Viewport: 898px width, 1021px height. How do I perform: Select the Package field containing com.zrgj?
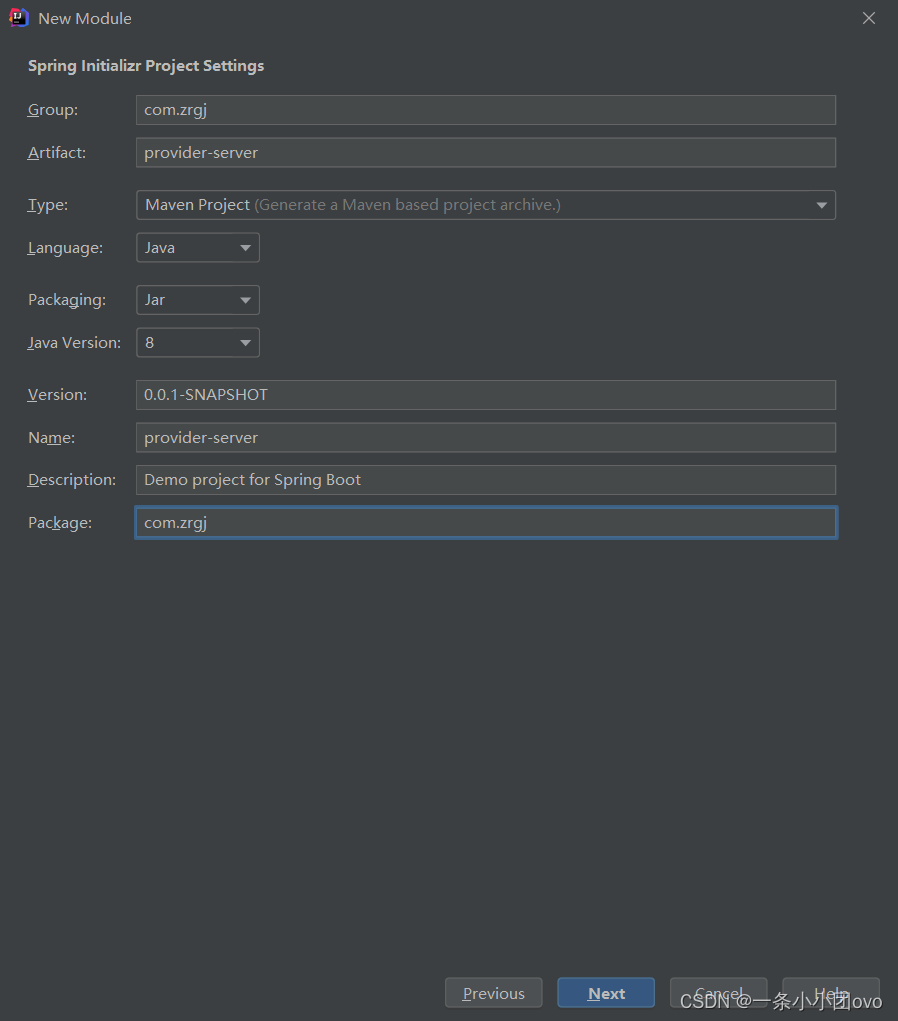pyautogui.click(x=485, y=522)
